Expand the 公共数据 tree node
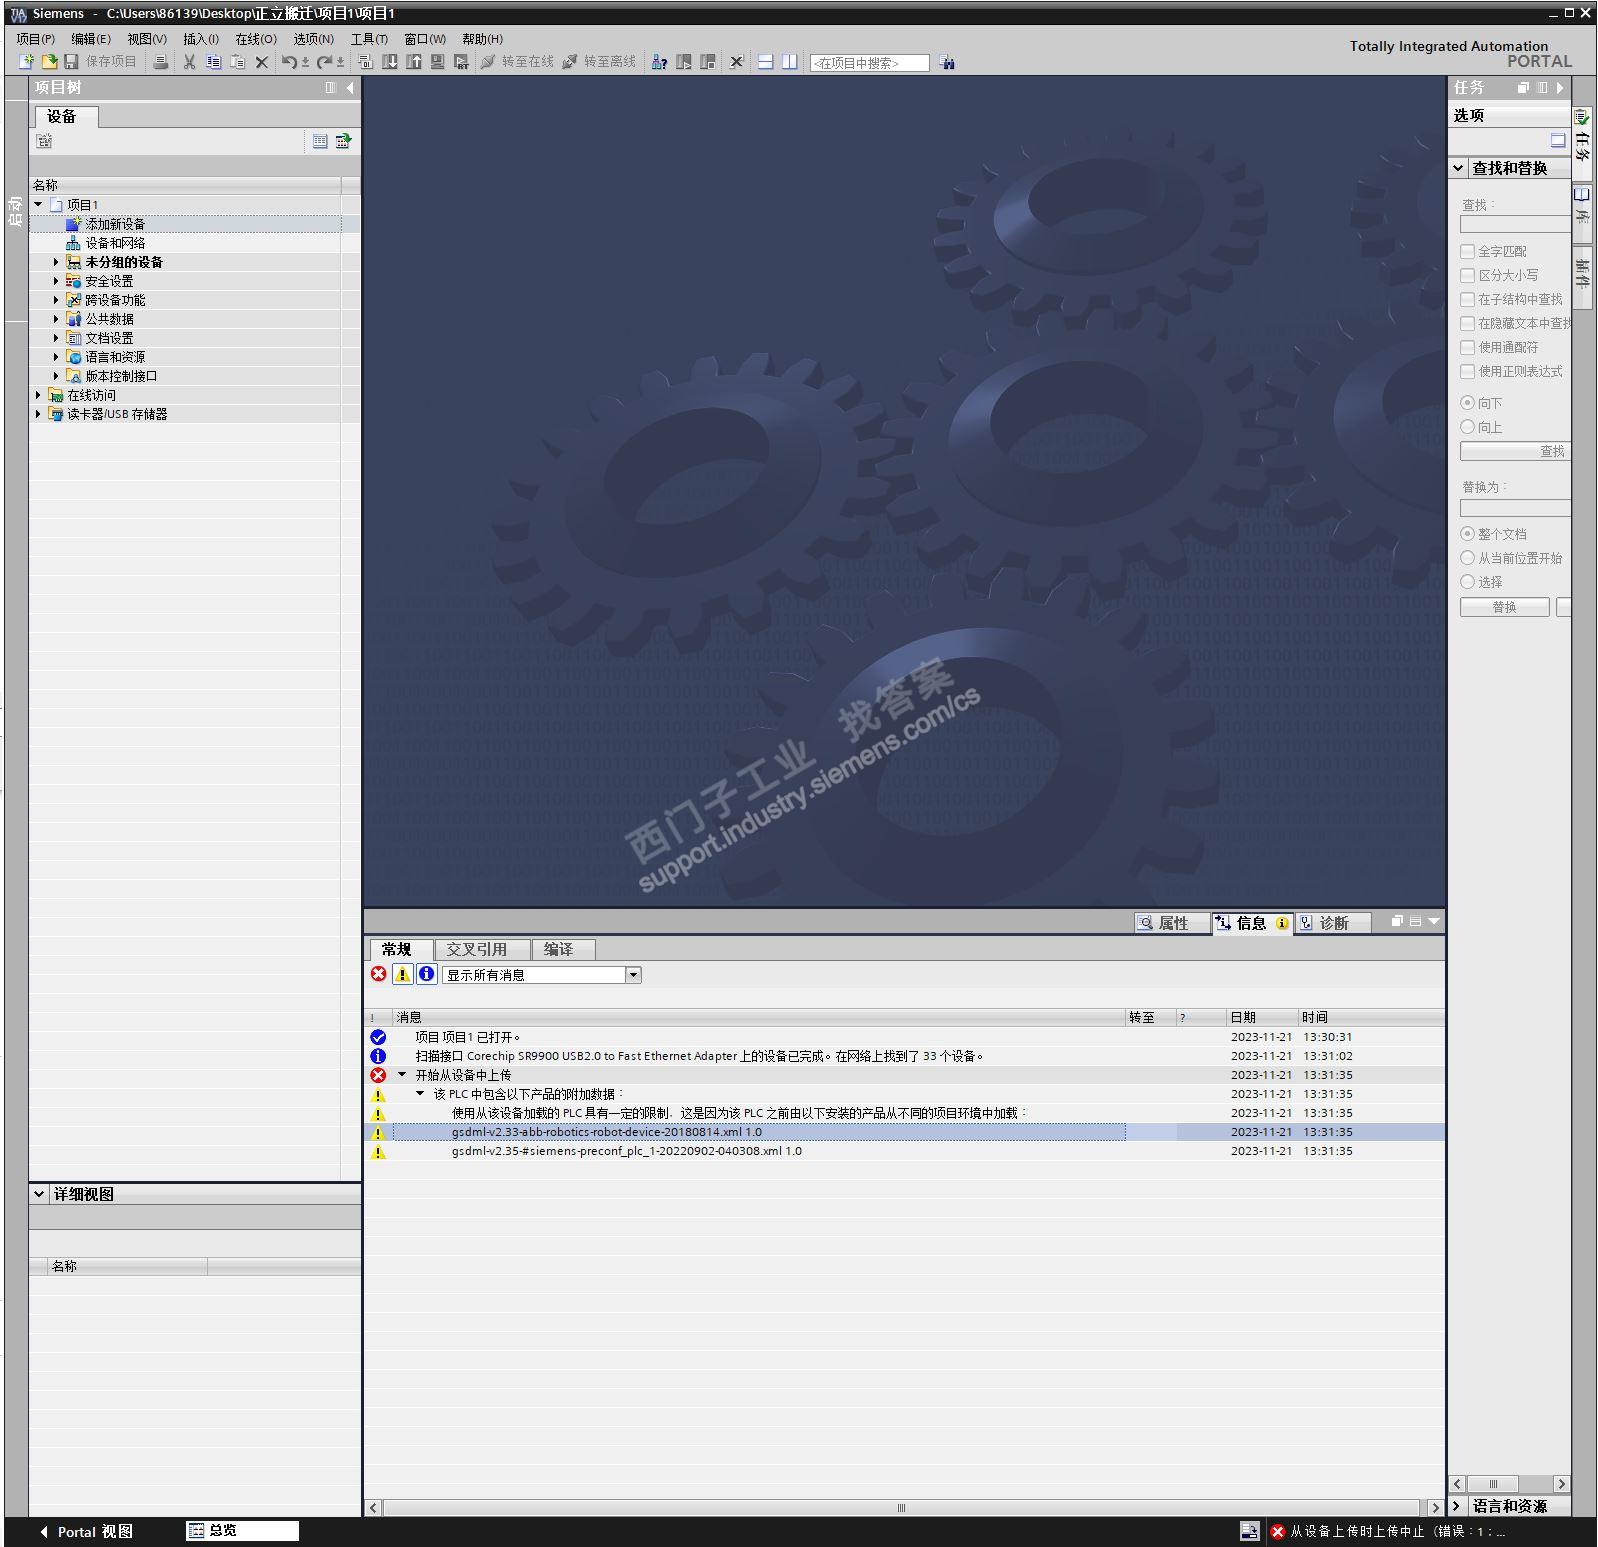1598x1547 pixels. (x=56, y=319)
